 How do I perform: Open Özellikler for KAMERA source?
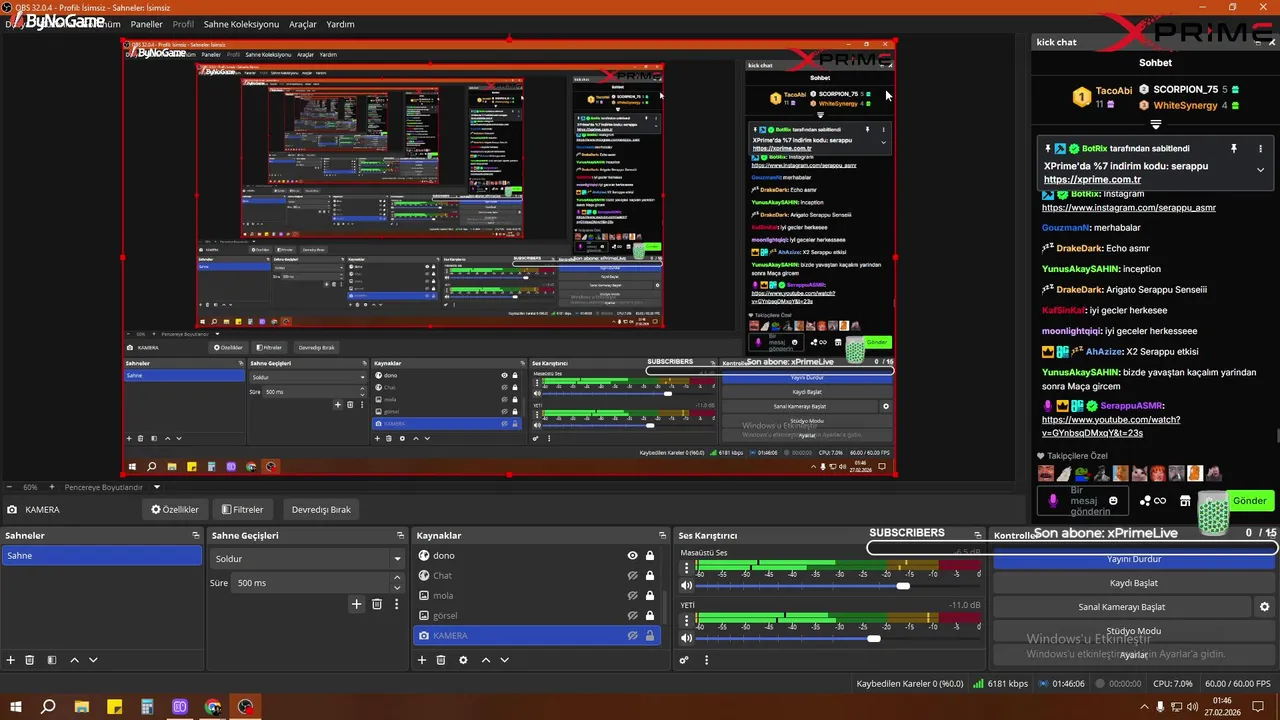[x=175, y=509]
